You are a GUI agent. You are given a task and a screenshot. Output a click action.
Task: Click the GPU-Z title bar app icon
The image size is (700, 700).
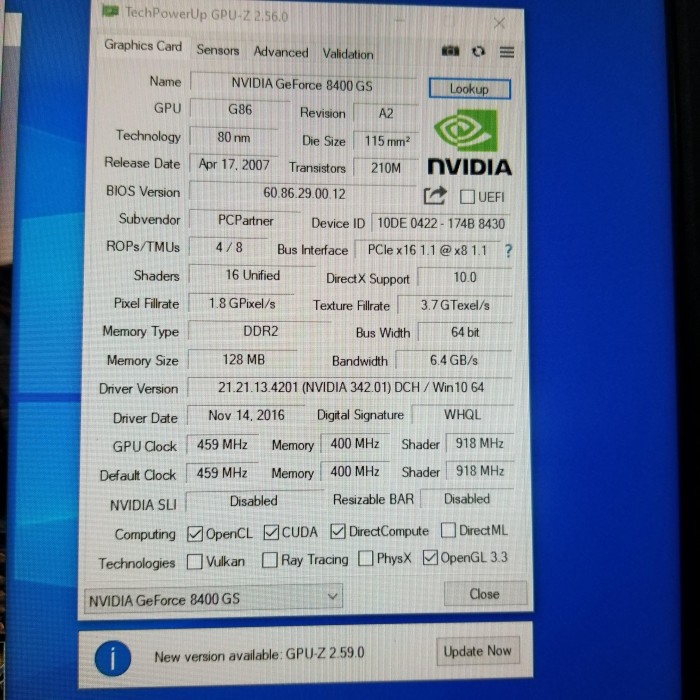pos(111,11)
